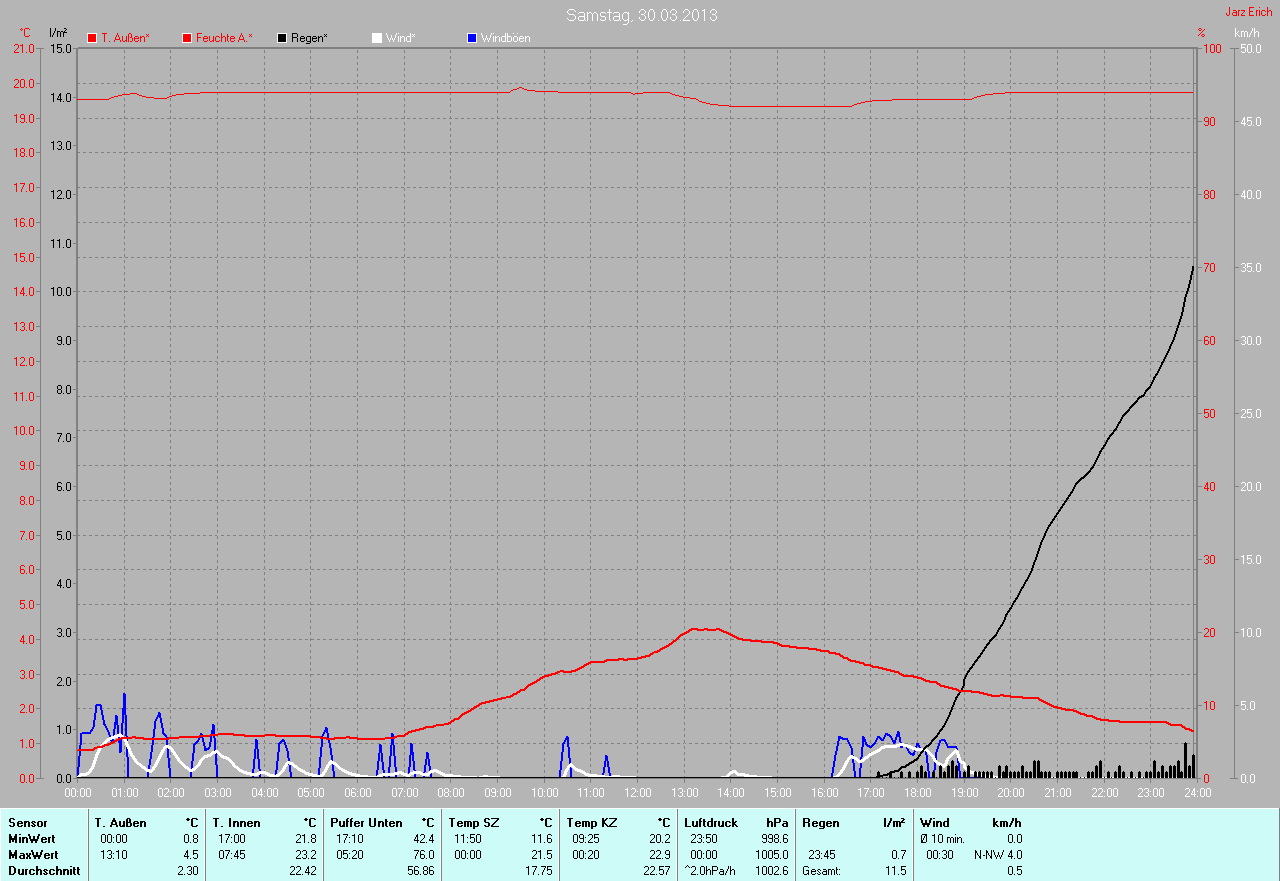Viewport: 1280px width, 881px height.
Task: Click the 12:00 tick on time axis
Action: pos(637,792)
